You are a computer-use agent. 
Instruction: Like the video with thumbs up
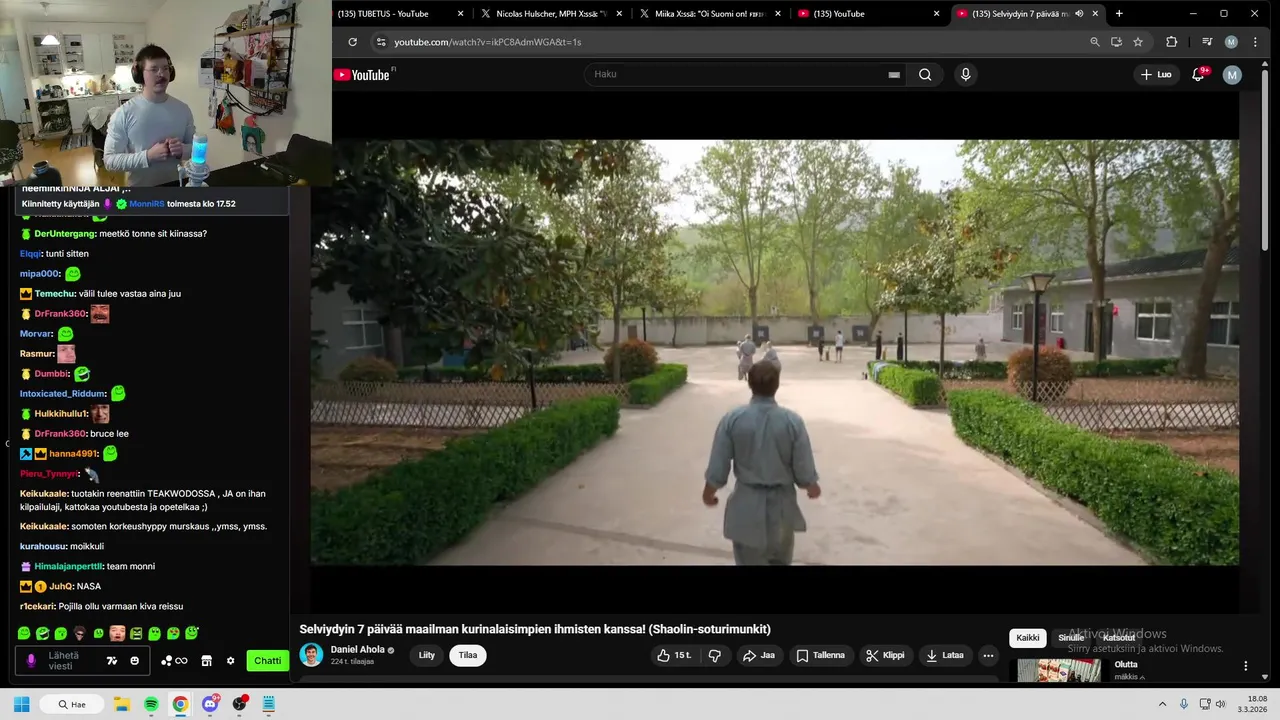point(673,656)
